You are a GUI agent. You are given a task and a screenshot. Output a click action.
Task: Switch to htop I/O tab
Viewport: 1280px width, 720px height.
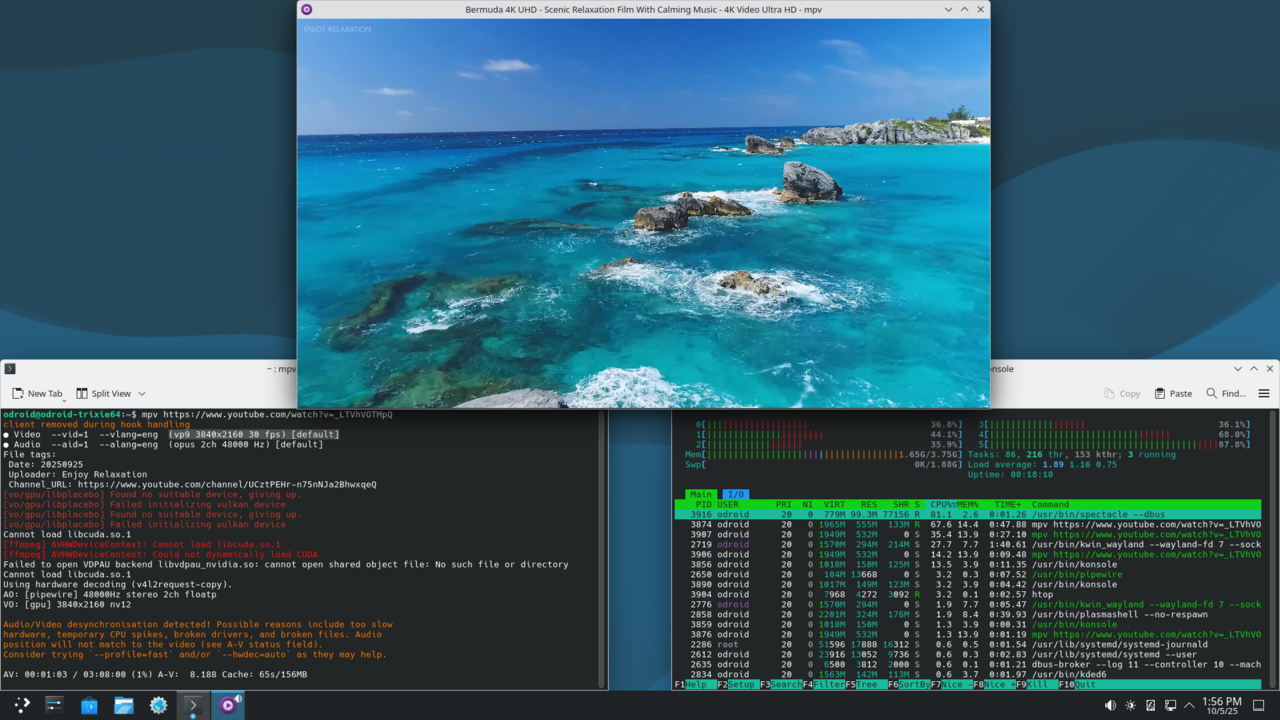[x=735, y=494]
